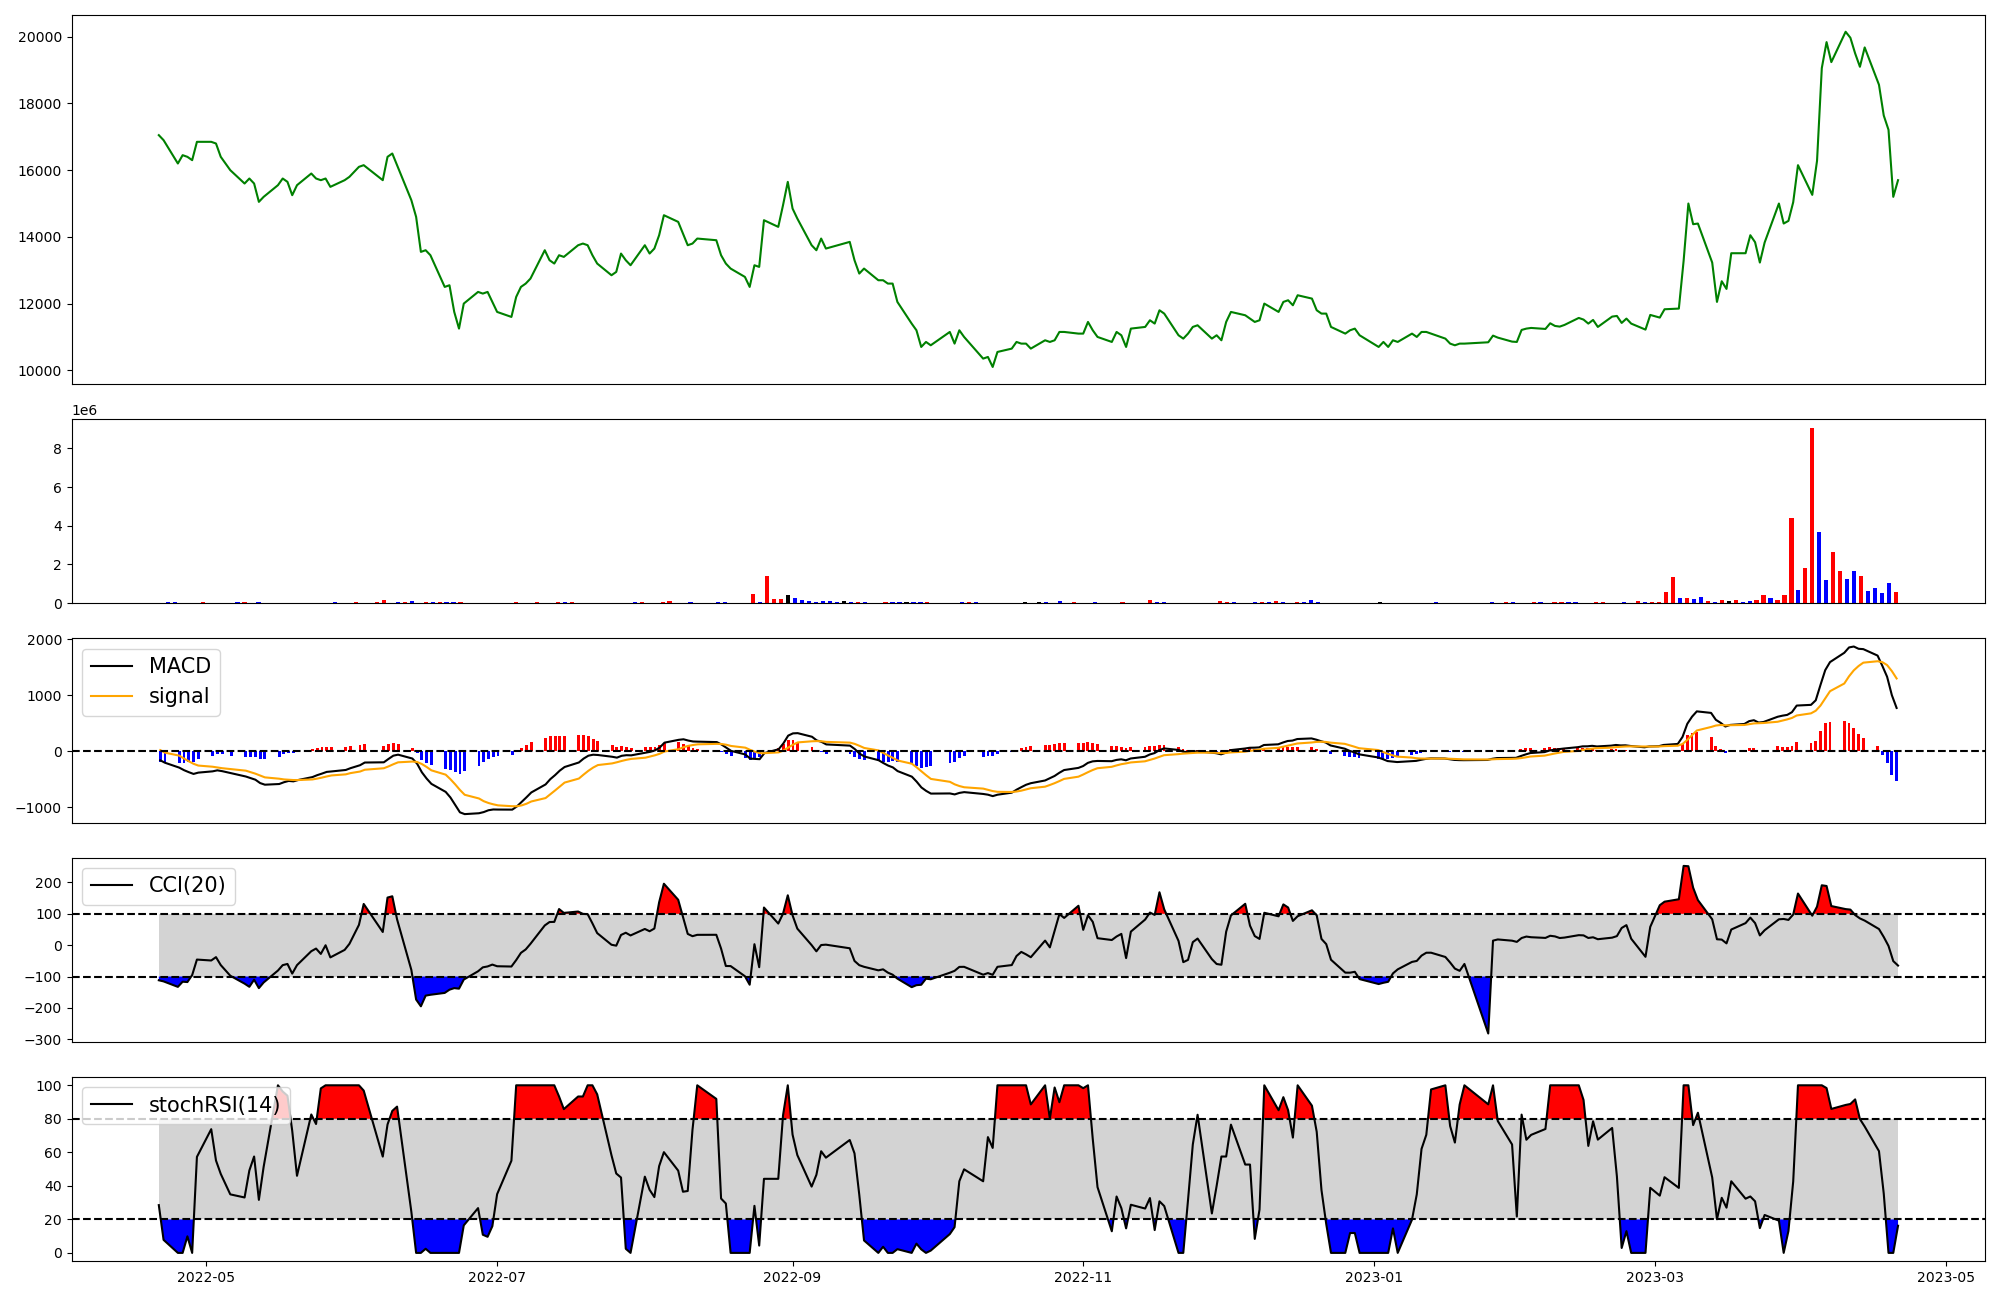The width and height of the screenshot is (2000, 1300).
Task: Click the 20000 price axis label
Action: (x=40, y=37)
